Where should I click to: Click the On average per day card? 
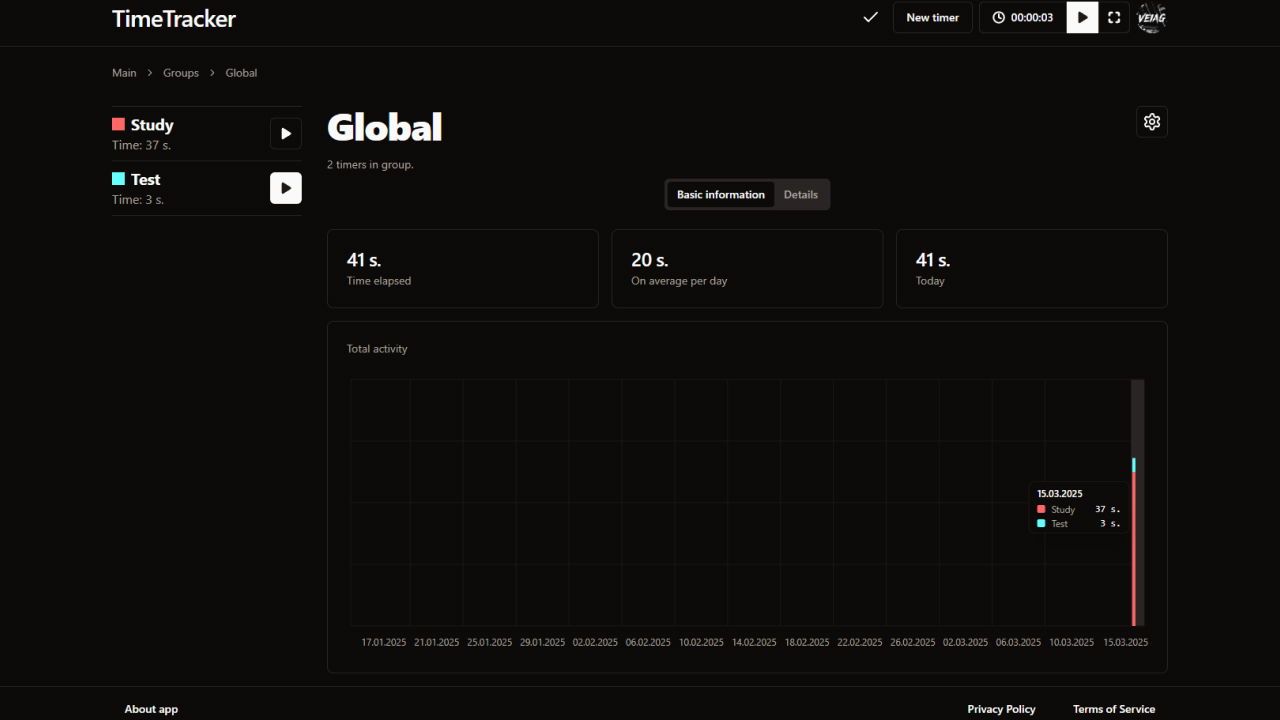coord(747,269)
